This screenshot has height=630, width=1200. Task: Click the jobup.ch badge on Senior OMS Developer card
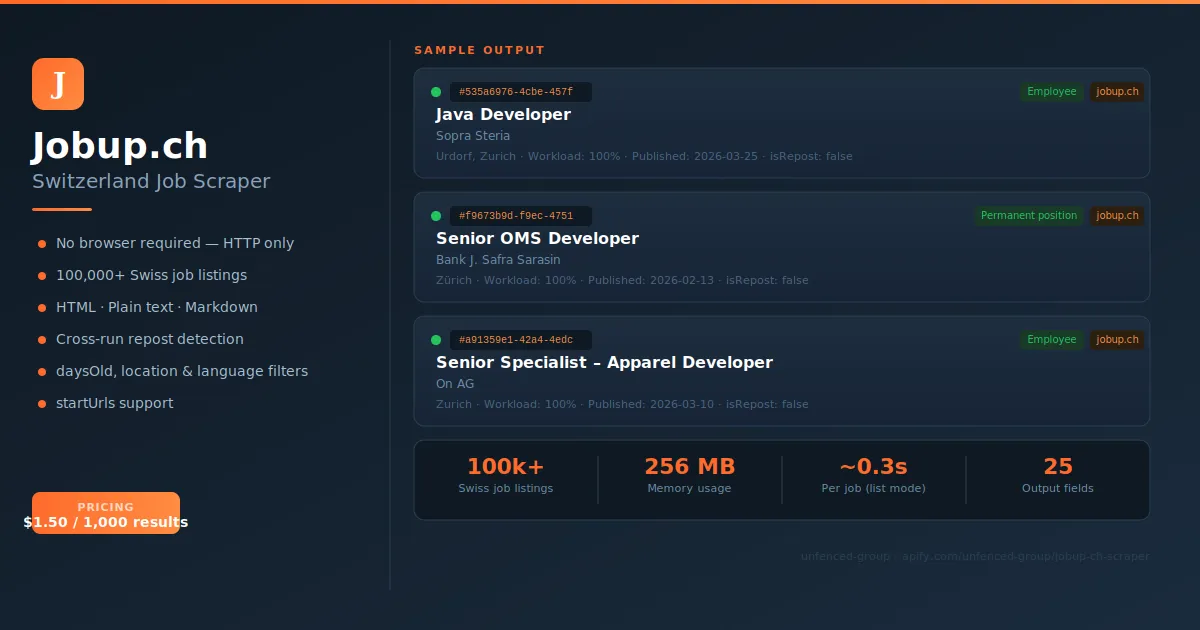(x=1117, y=215)
